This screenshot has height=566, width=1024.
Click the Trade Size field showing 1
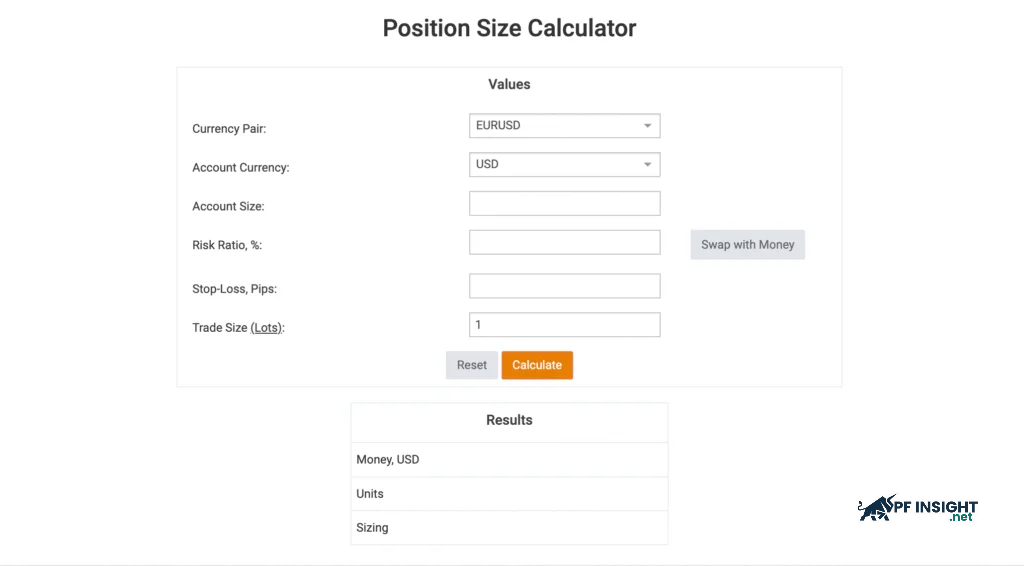point(564,325)
